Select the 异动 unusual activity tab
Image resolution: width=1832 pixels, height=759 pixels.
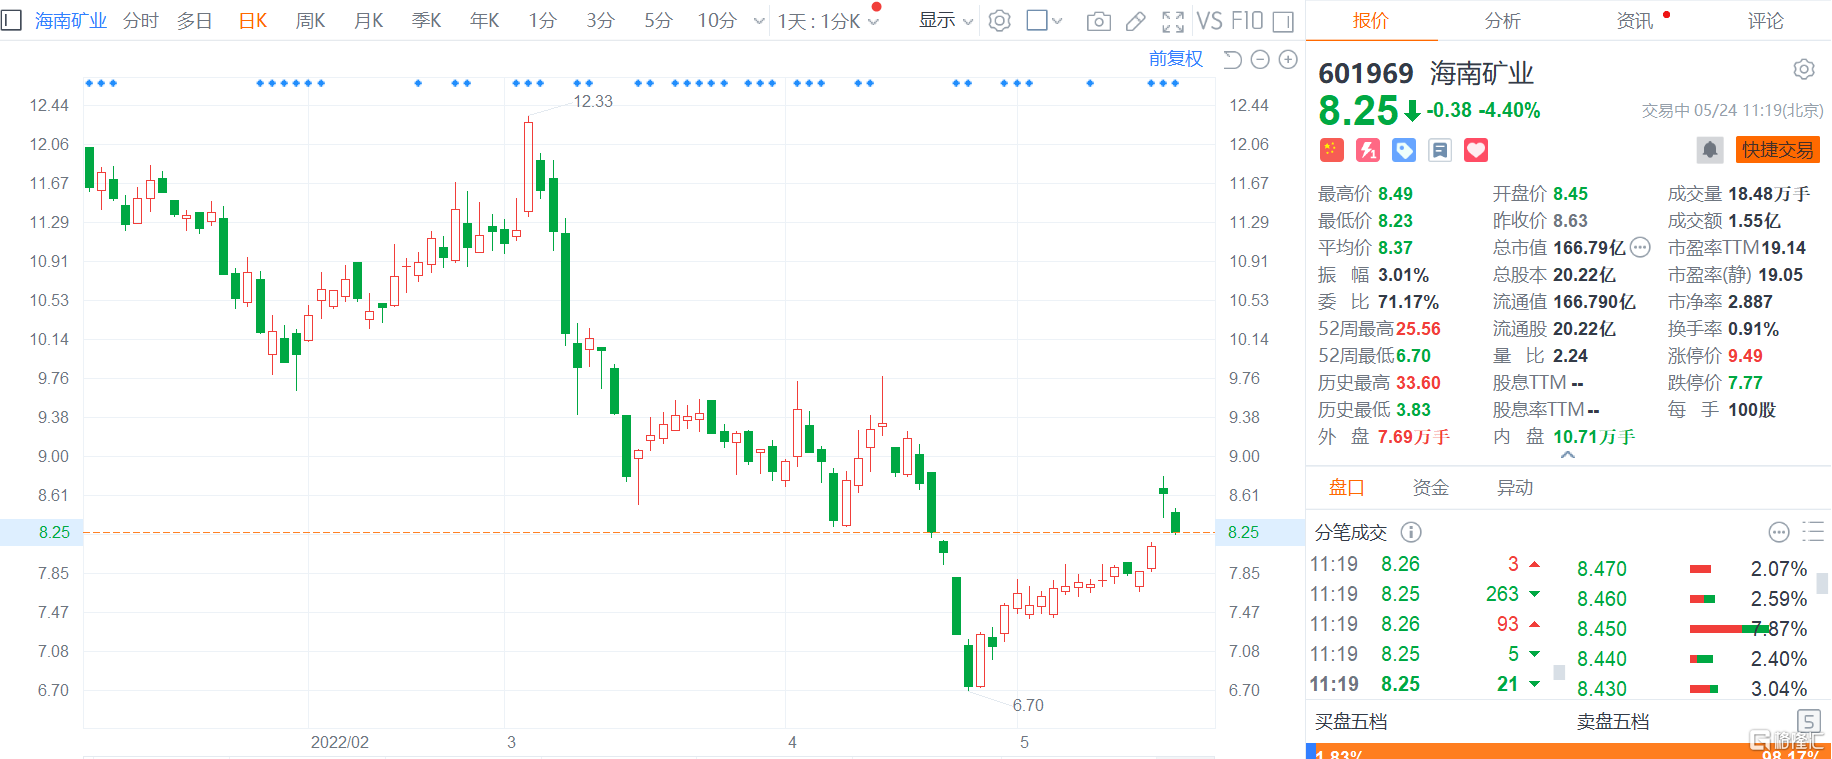[x=1515, y=488]
